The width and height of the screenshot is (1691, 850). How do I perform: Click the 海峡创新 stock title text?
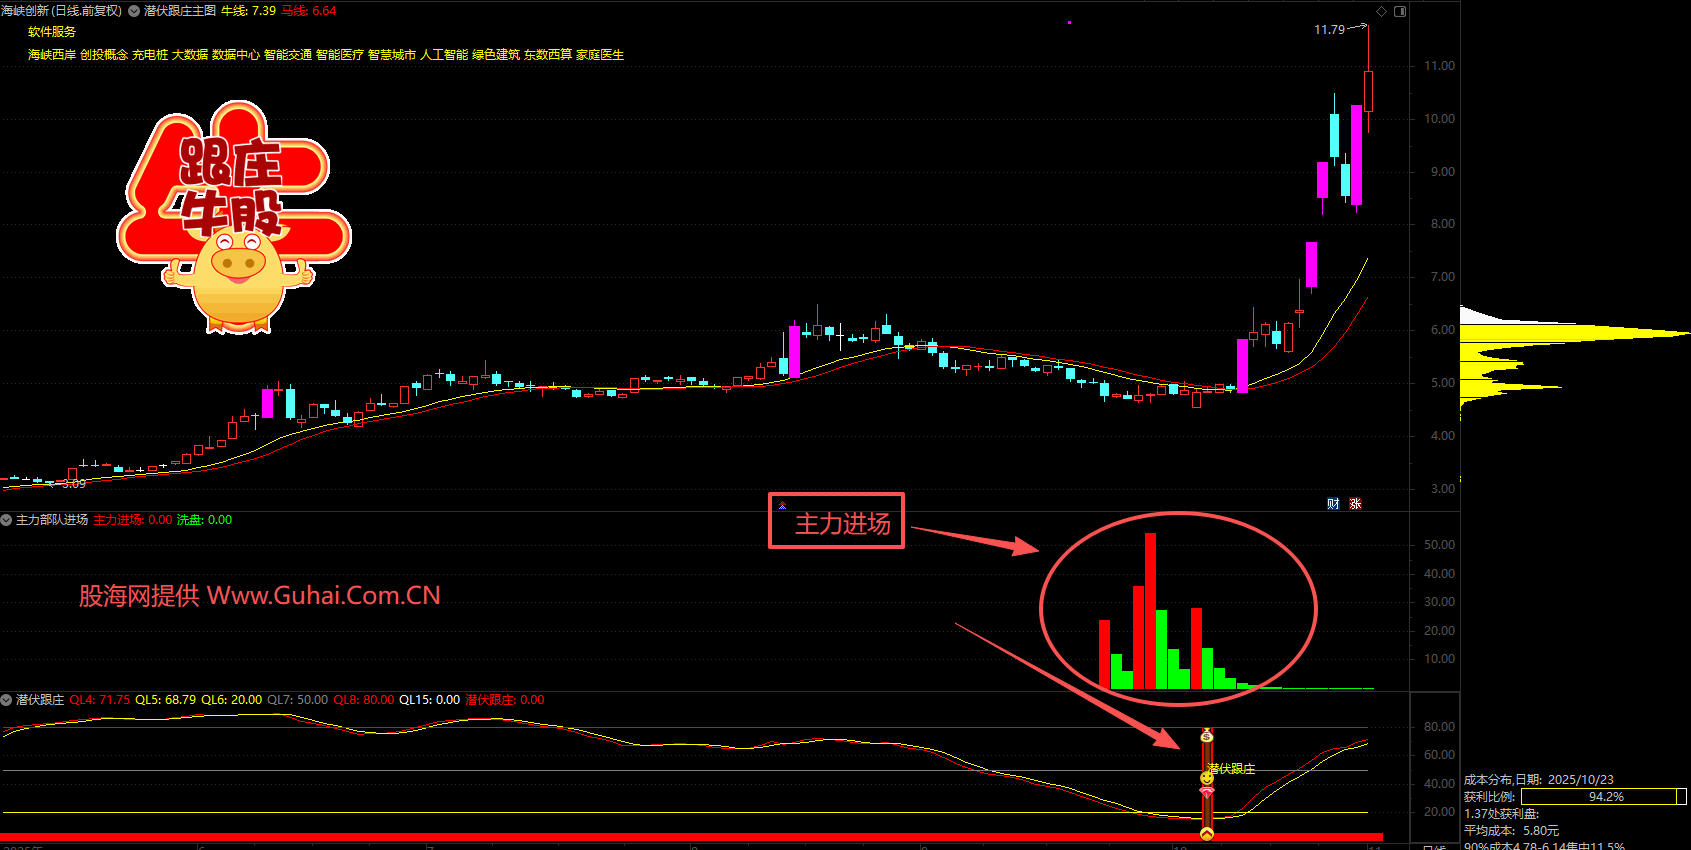tap(25, 11)
